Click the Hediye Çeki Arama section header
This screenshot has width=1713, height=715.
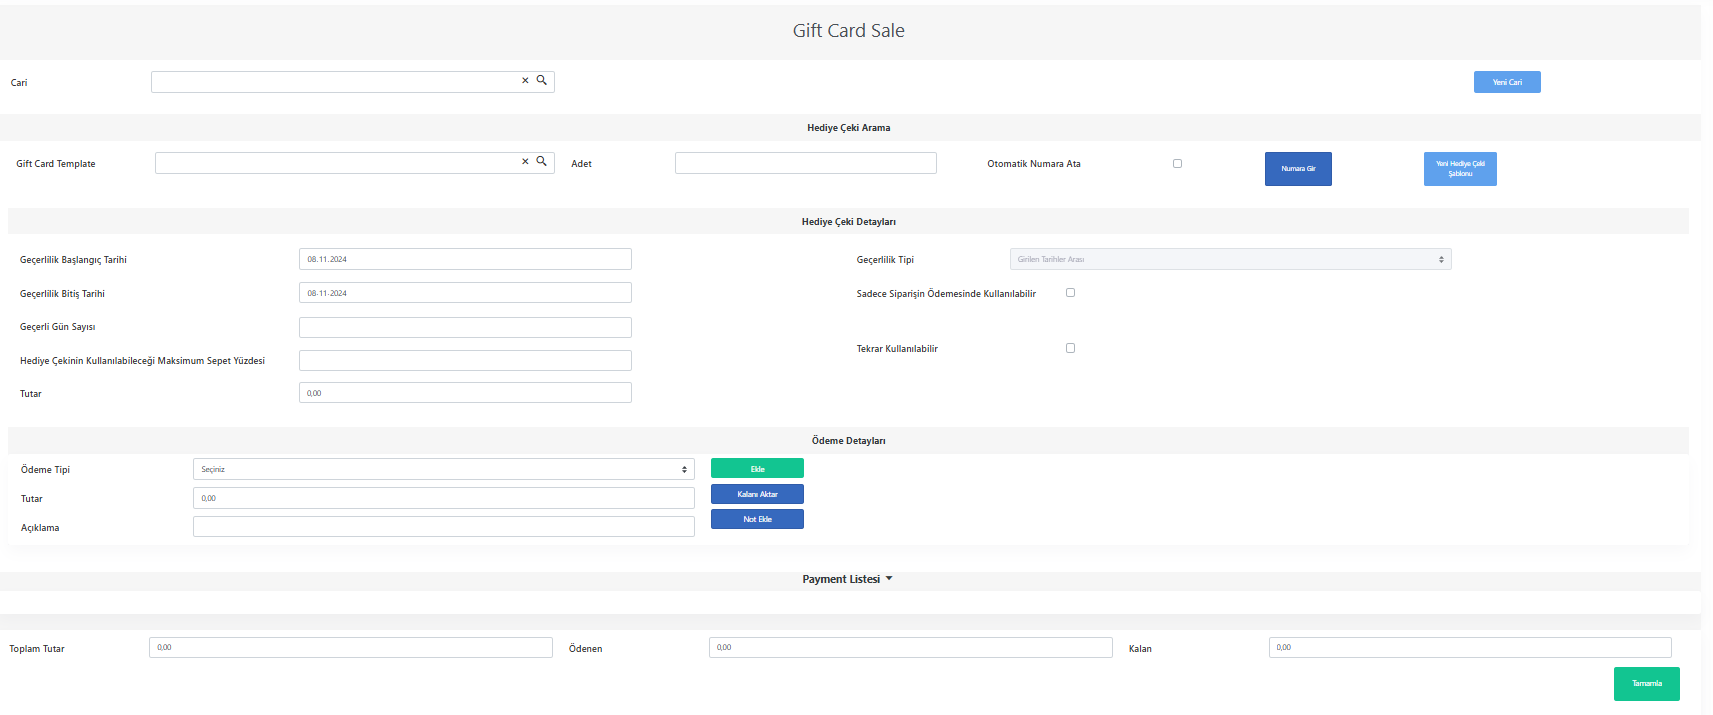(849, 128)
